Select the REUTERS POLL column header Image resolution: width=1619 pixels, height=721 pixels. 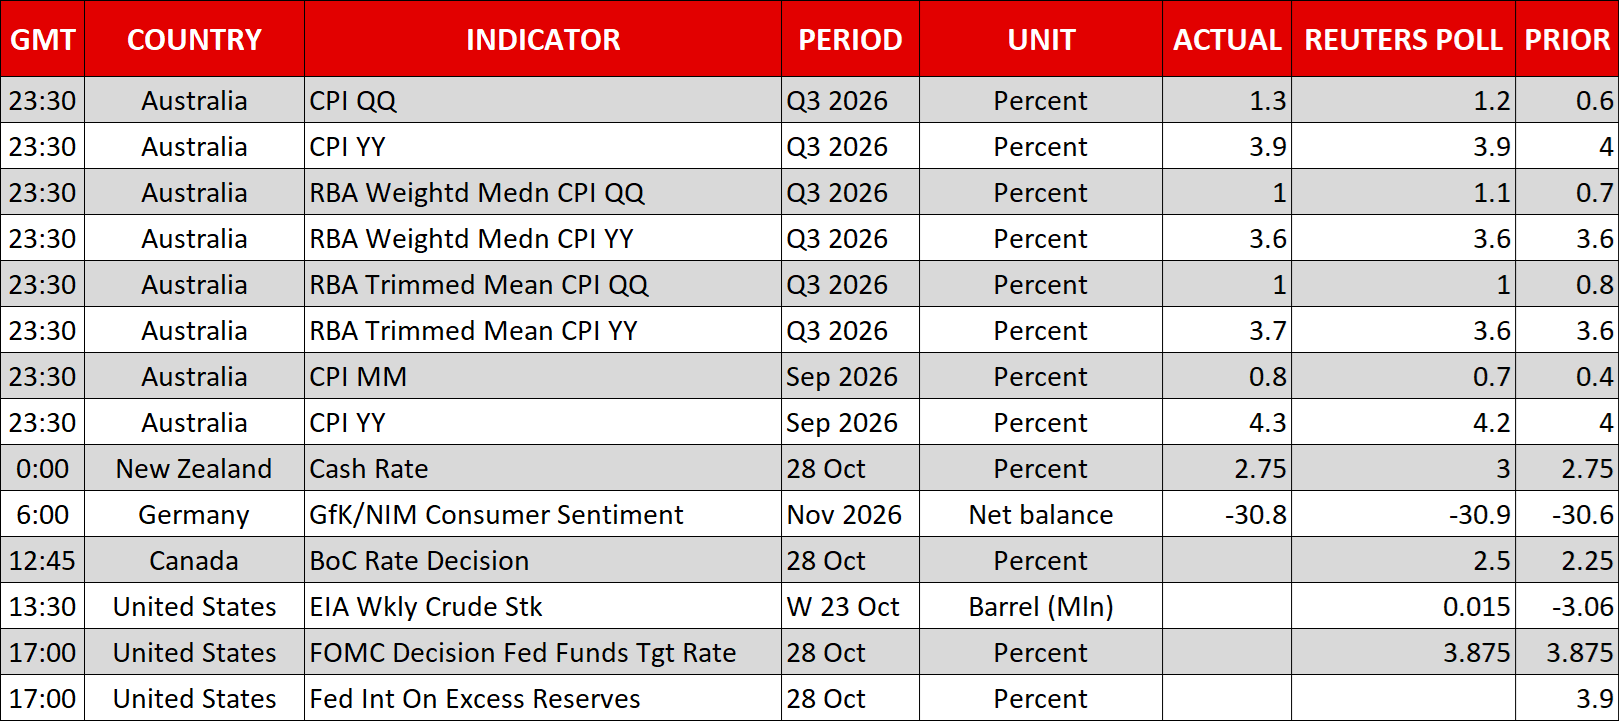(1403, 39)
